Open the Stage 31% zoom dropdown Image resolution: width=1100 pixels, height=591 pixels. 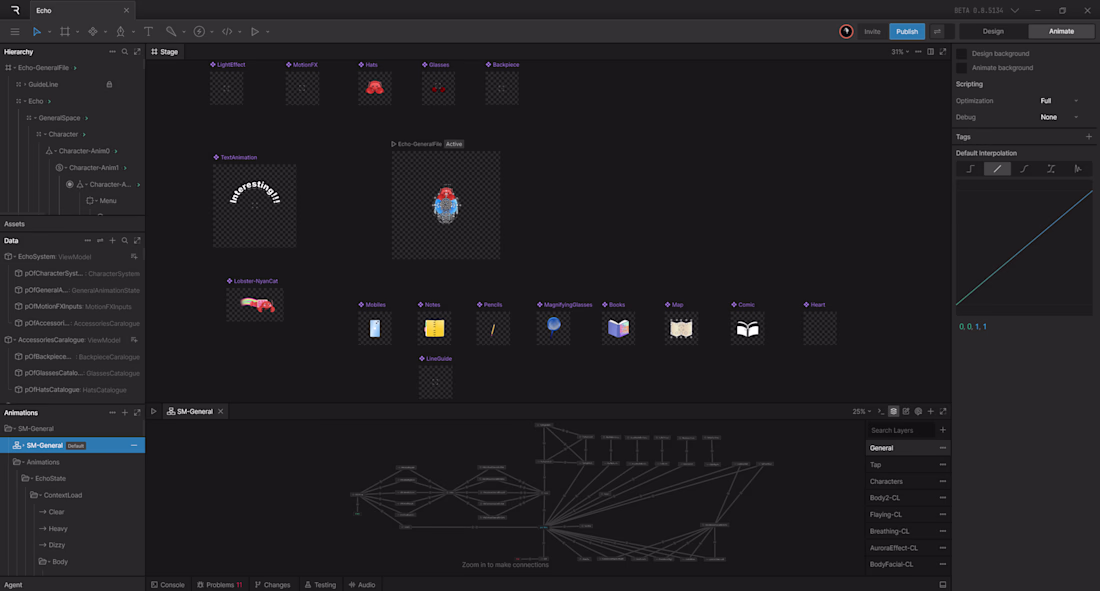(900, 52)
